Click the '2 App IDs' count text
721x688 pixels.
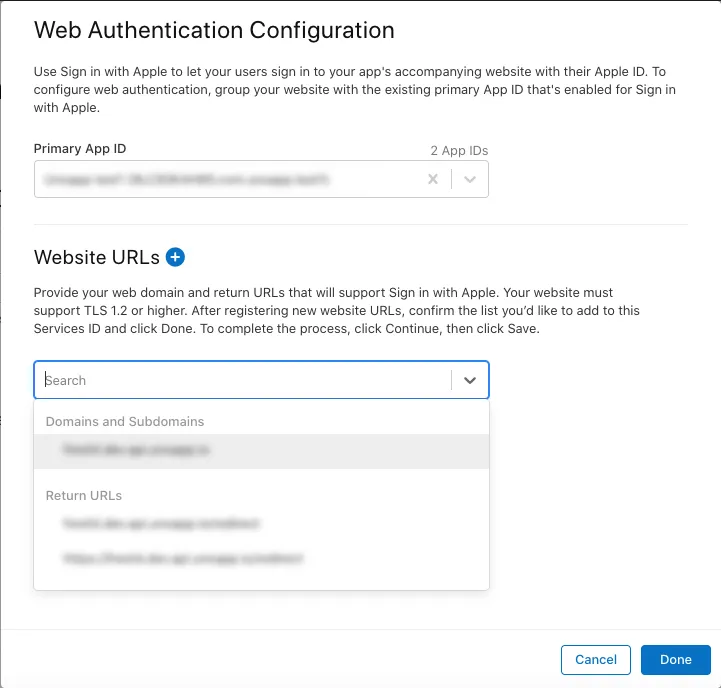point(459,151)
